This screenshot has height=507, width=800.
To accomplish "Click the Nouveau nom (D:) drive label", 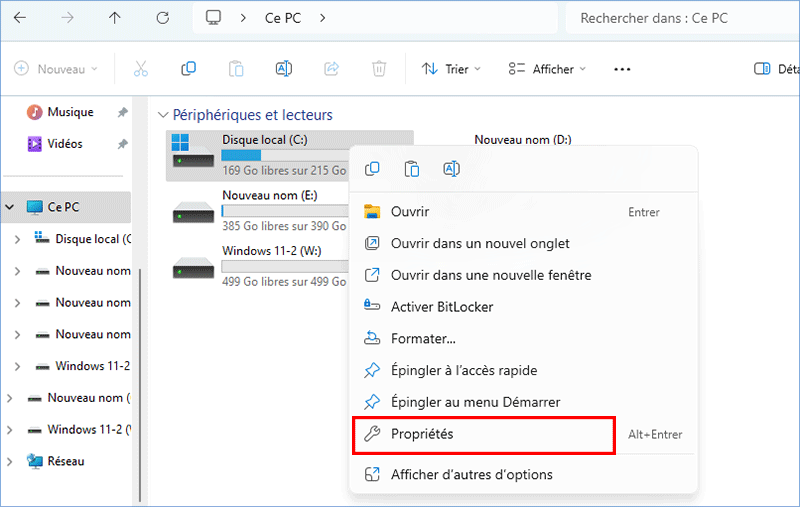I will click(523, 140).
